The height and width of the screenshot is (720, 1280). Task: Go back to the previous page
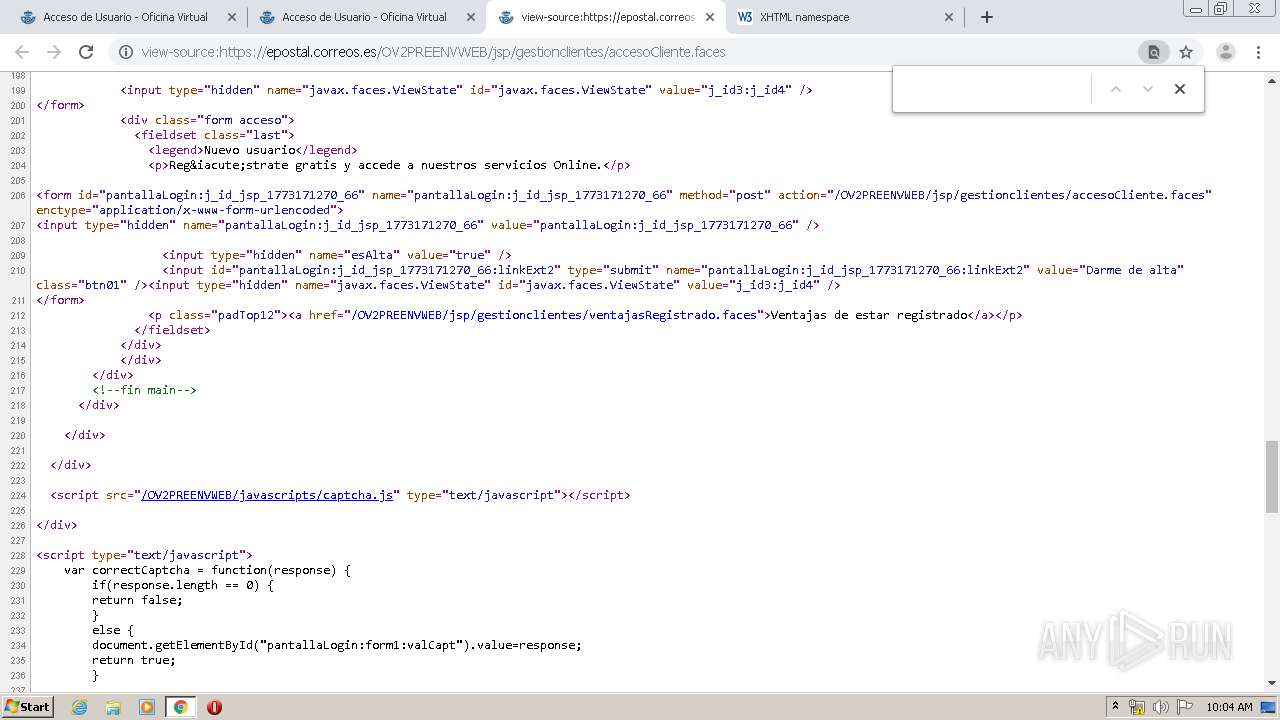pos(22,52)
